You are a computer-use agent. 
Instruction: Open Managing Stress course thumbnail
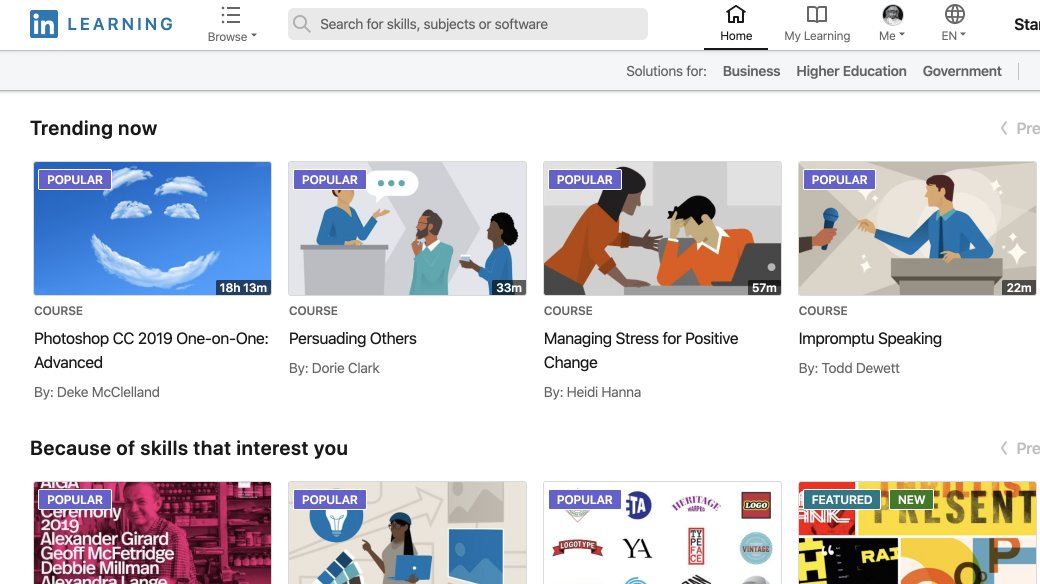pos(662,228)
